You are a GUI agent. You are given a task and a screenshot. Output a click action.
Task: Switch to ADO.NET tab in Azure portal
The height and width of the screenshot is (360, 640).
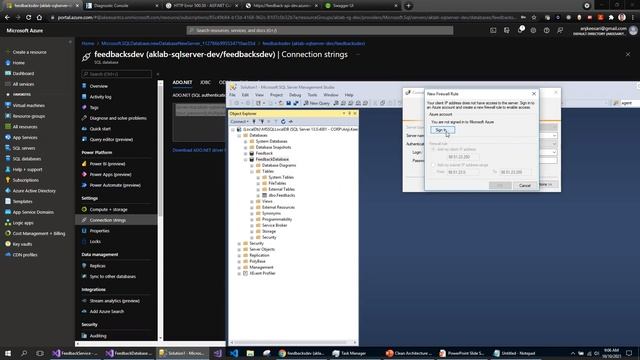click(182, 82)
